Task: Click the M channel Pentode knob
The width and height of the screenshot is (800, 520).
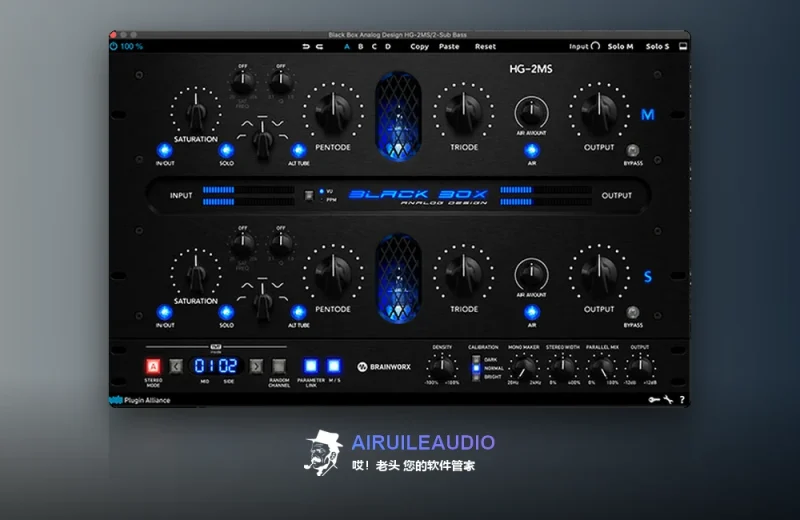Action: [333, 111]
